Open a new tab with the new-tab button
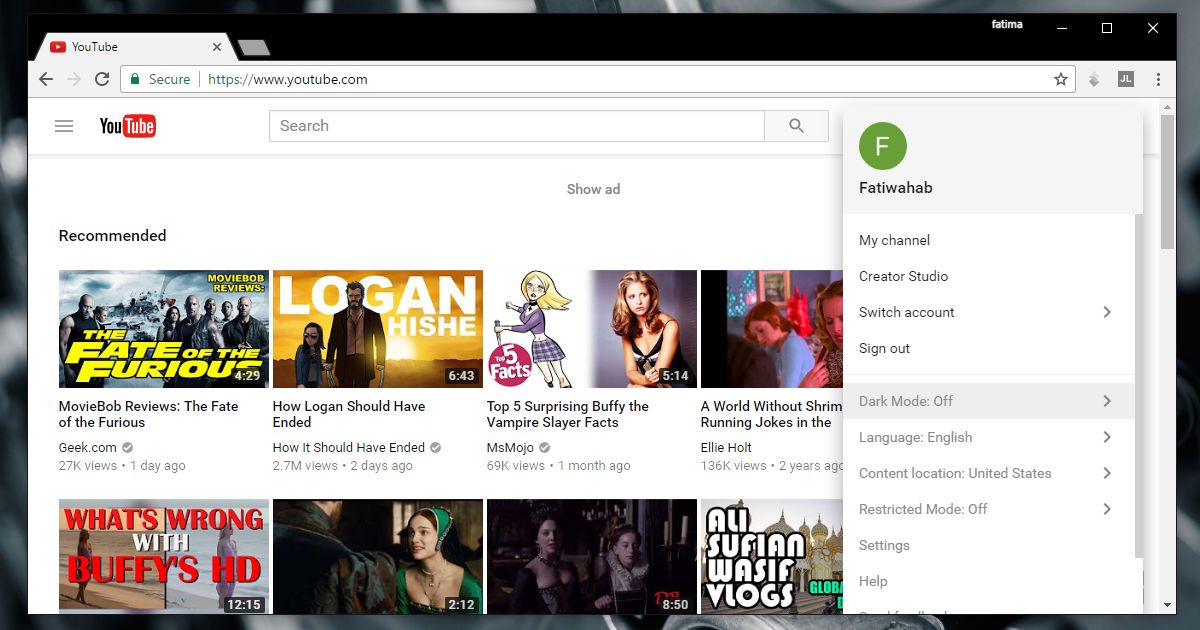 pos(254,48)
